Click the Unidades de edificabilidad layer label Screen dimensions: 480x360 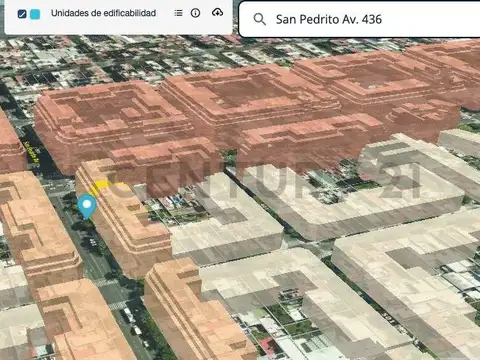(103, 13)
